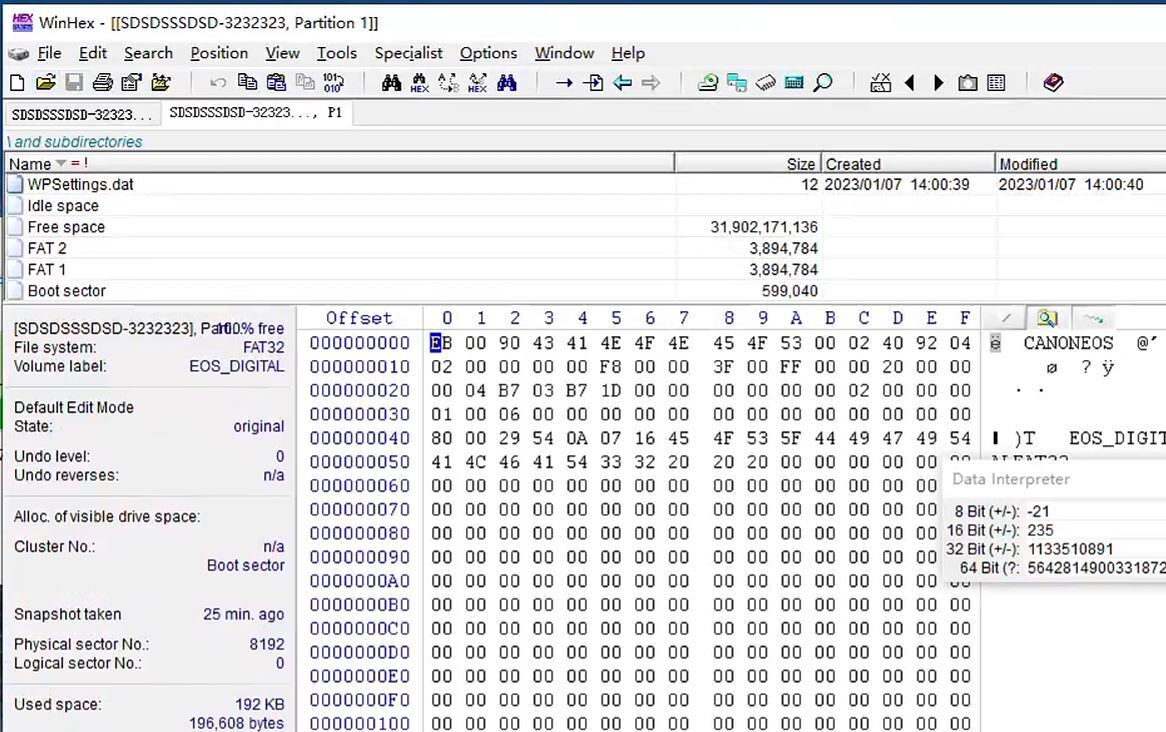The width and height of the screenshot is (1166, 732).
Task: Click the blue Back arrow icon
Action: coord(622,83)
